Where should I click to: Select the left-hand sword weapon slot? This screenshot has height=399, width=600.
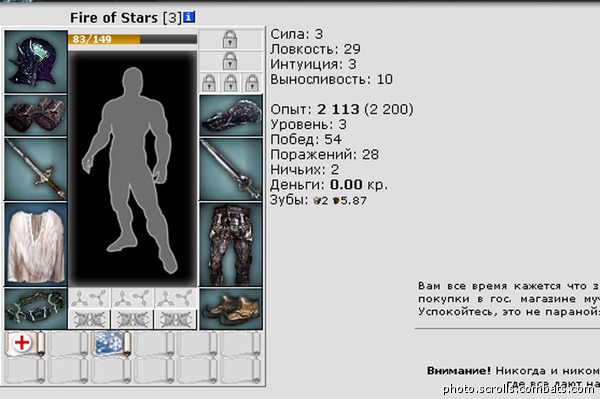[x=36, y=169]
